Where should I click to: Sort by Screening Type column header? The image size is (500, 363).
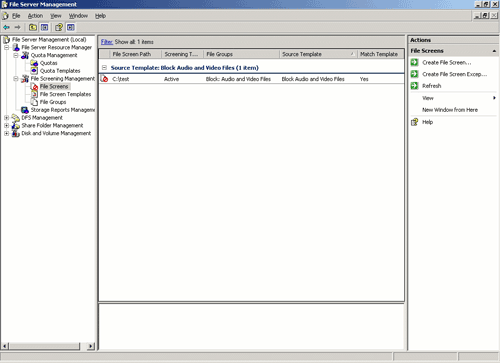(182, 54)
